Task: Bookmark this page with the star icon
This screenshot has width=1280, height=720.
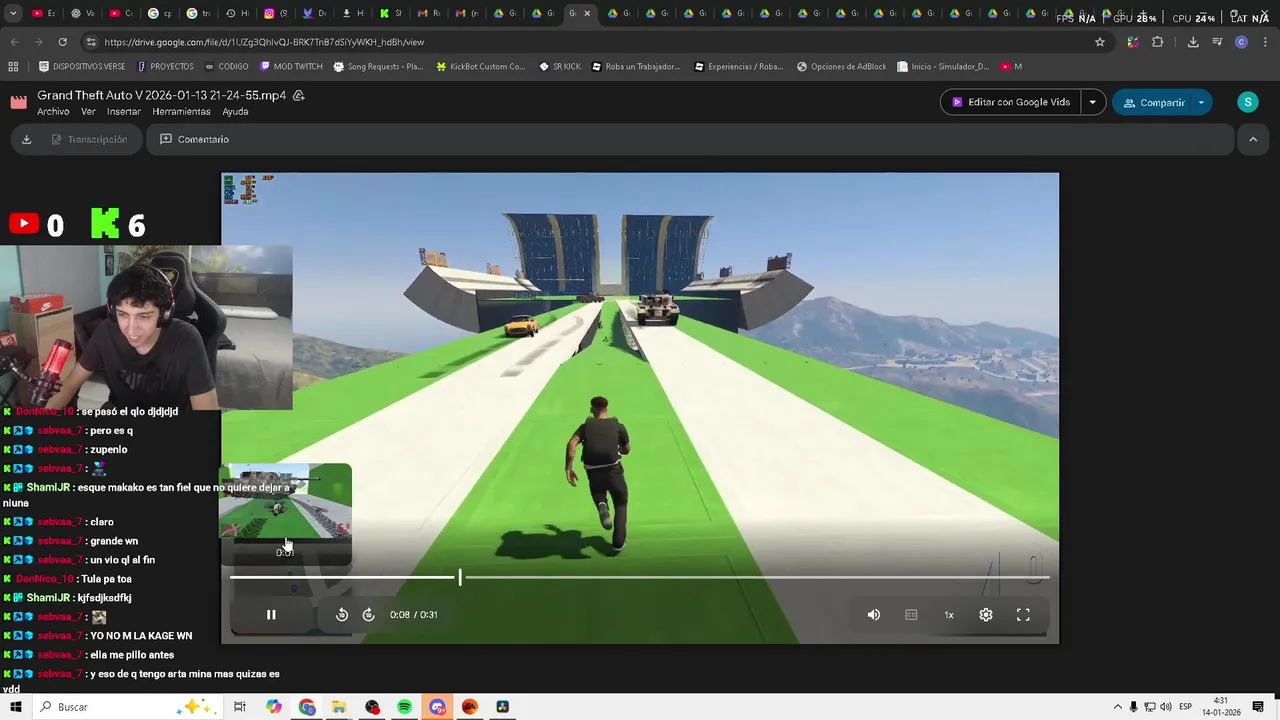Action: point(1100,42)
